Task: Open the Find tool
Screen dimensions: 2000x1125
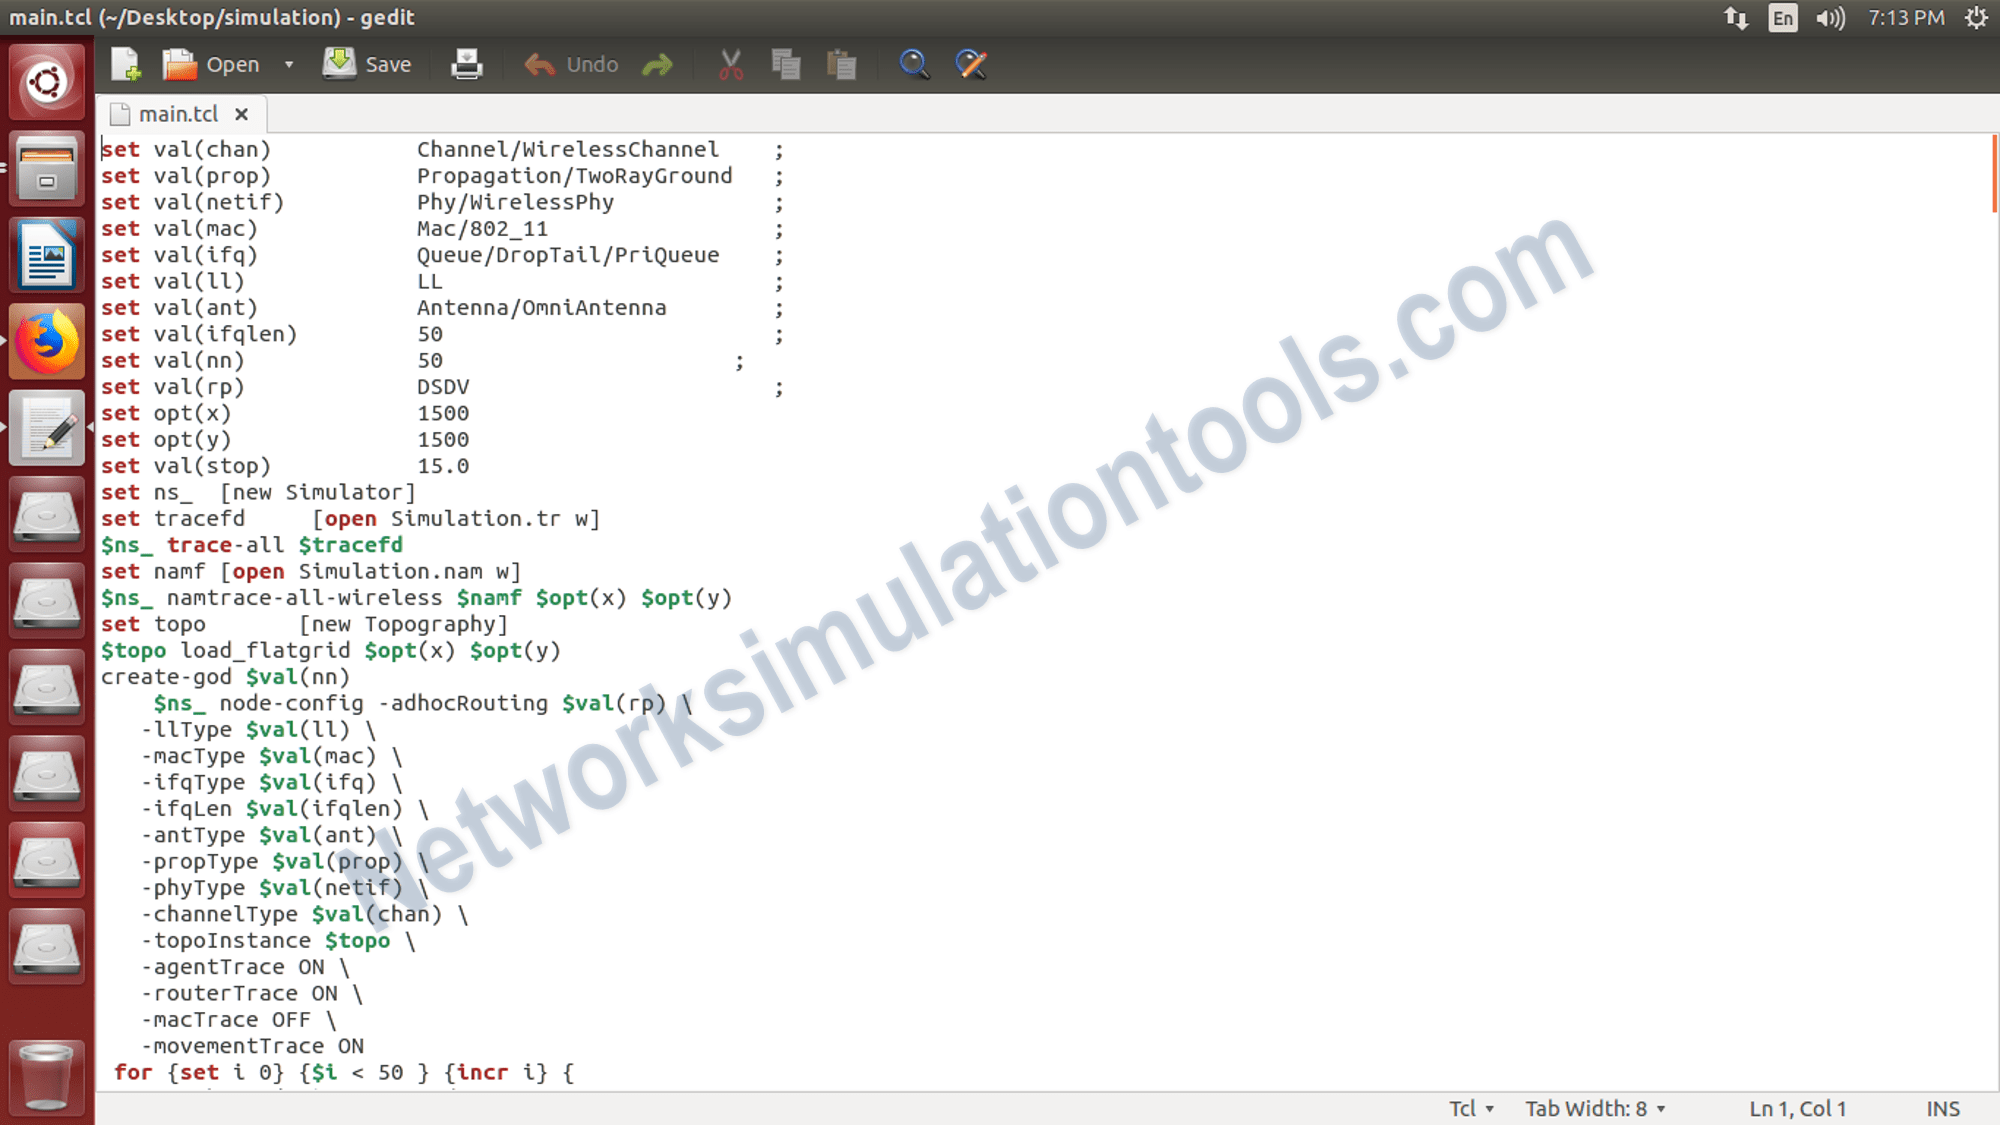Action: pyautogui.click(x=913, y=63)
